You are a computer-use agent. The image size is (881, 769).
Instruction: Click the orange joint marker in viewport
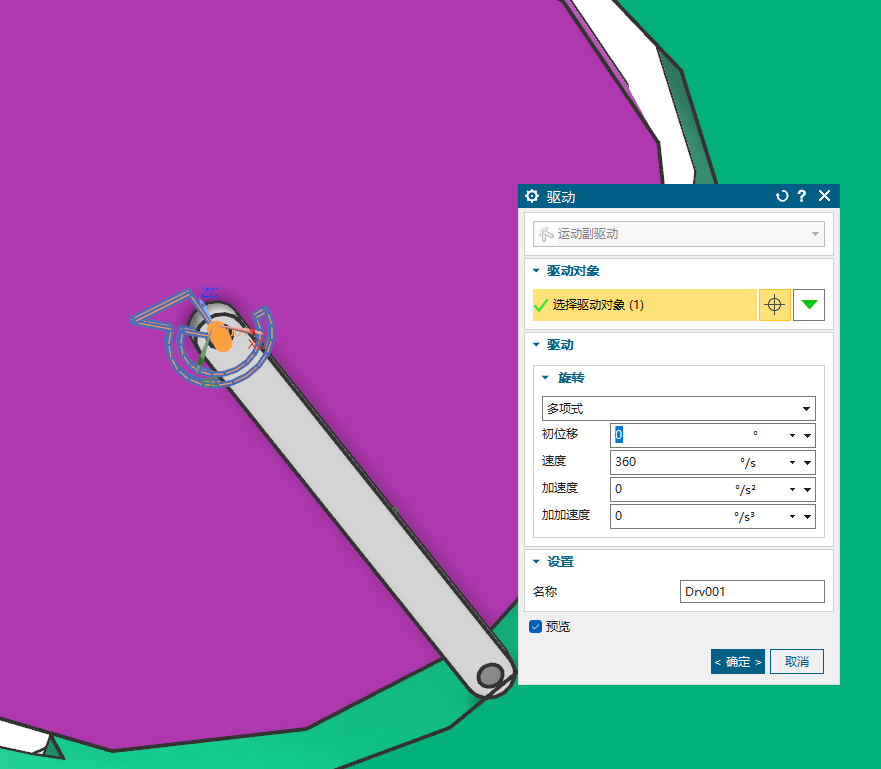[221, 337]
